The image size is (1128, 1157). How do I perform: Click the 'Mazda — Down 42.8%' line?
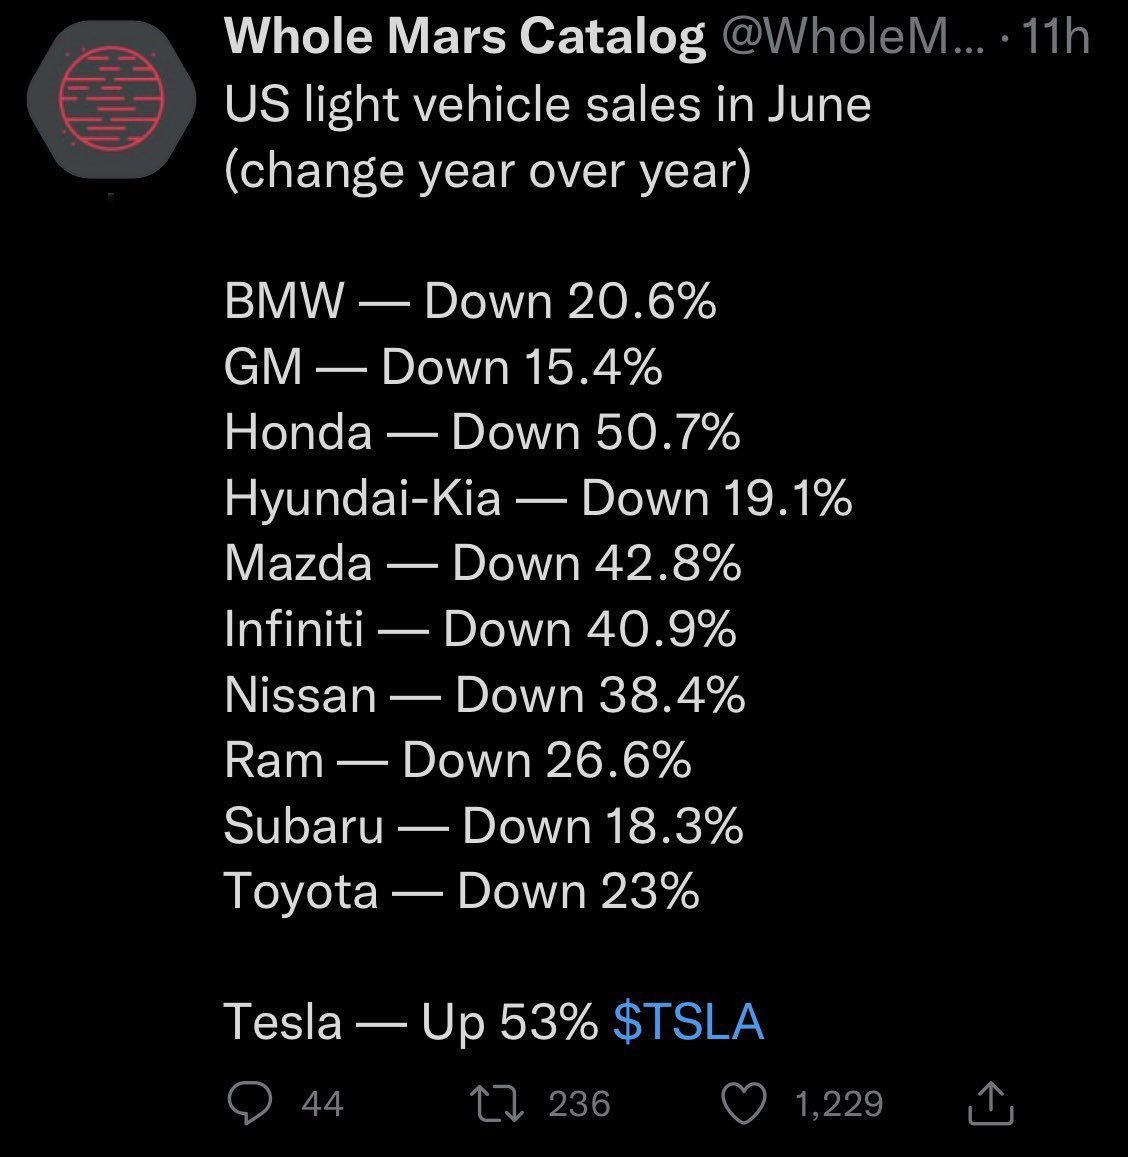coord(482,563)
